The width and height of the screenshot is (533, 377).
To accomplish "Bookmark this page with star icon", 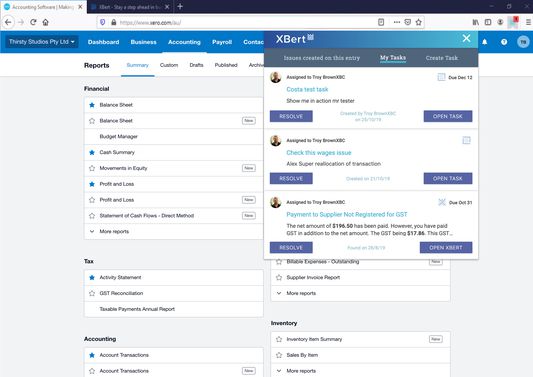I will 418,22.
